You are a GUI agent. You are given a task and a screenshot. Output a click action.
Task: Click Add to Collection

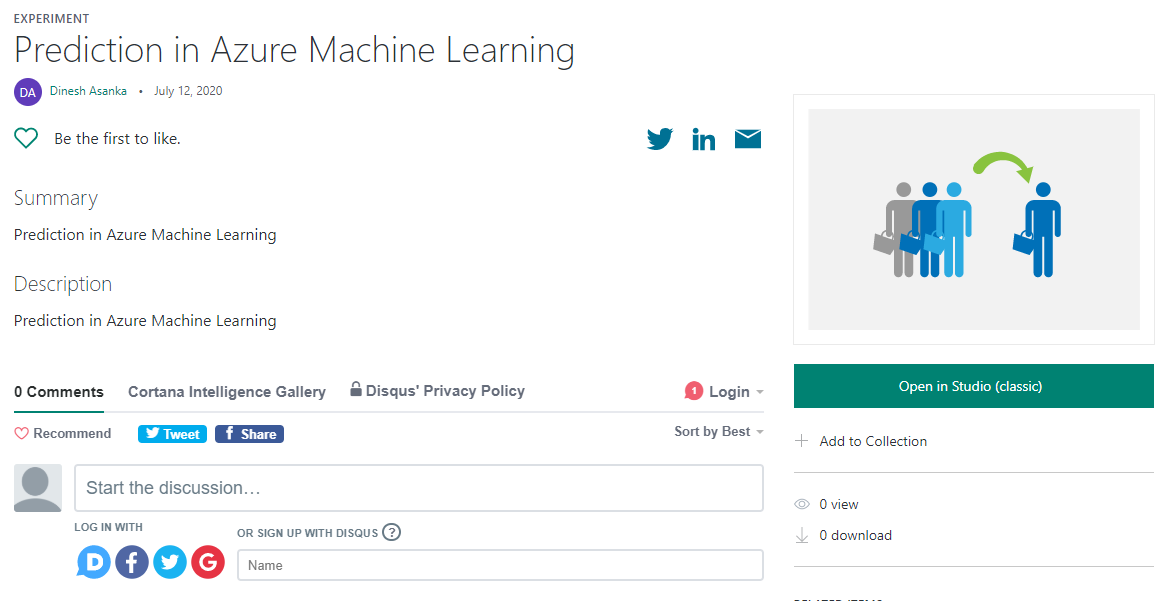point(872,441)
